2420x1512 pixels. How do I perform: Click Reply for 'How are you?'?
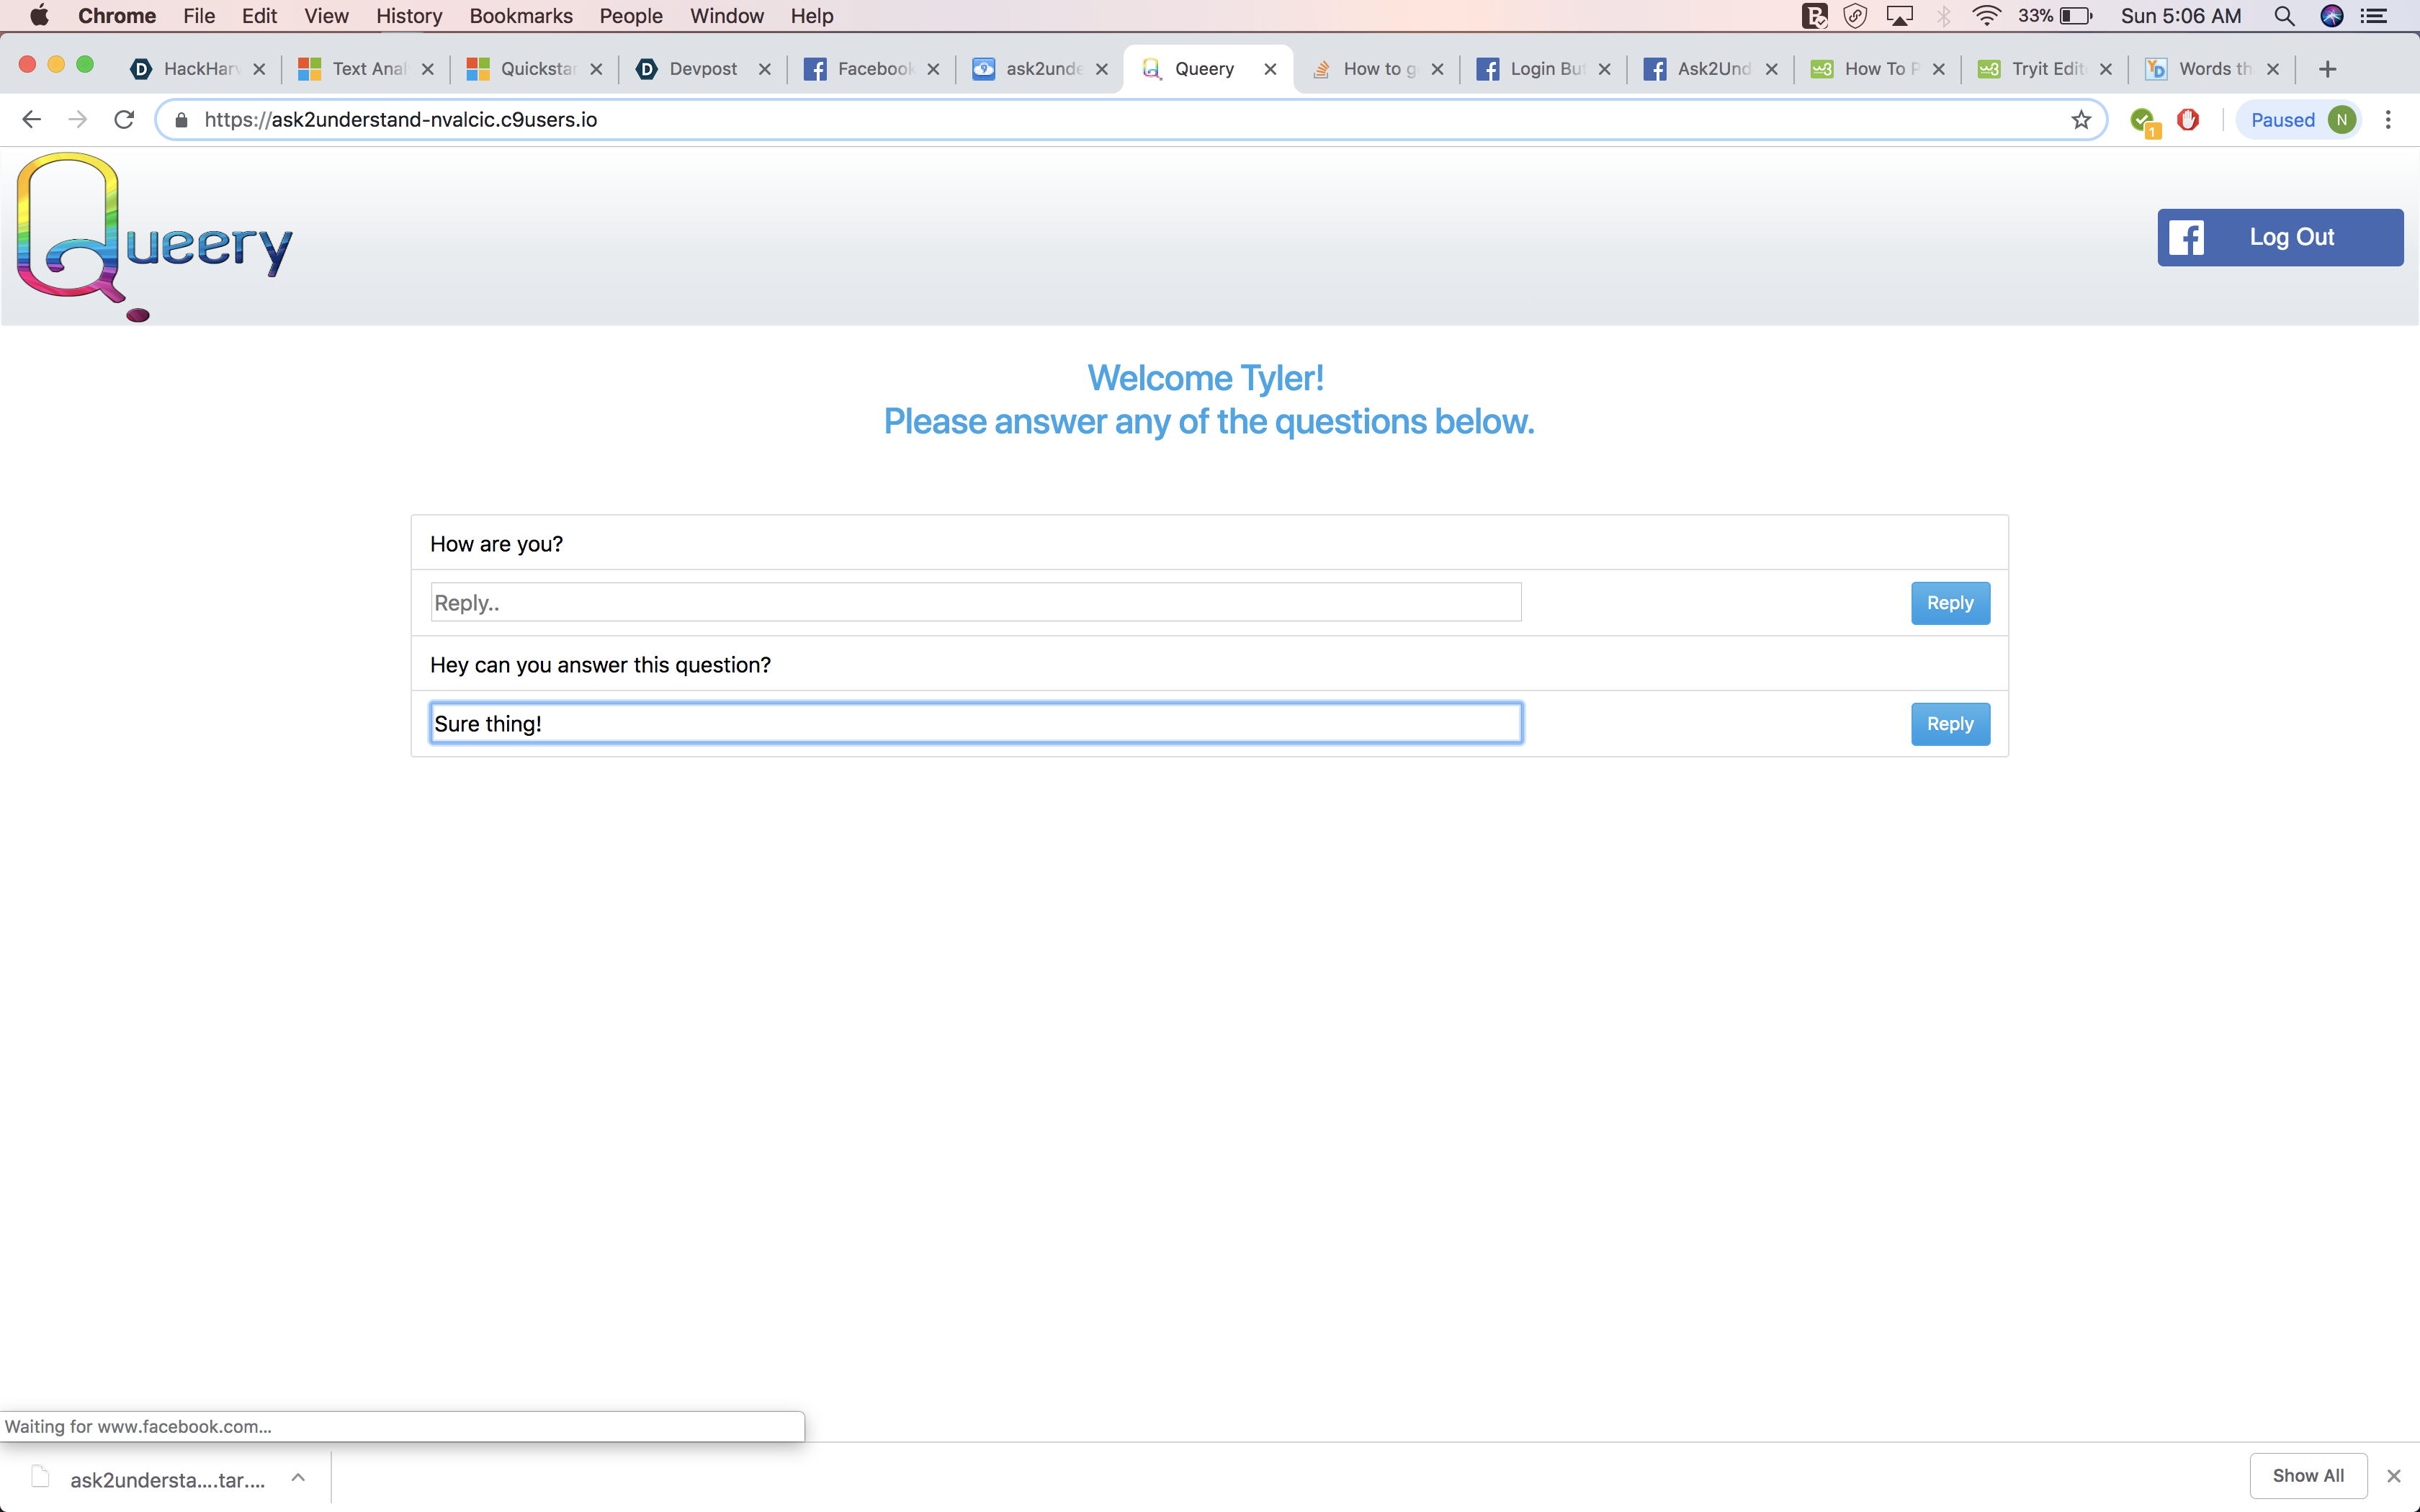(x=1949, y=603)
